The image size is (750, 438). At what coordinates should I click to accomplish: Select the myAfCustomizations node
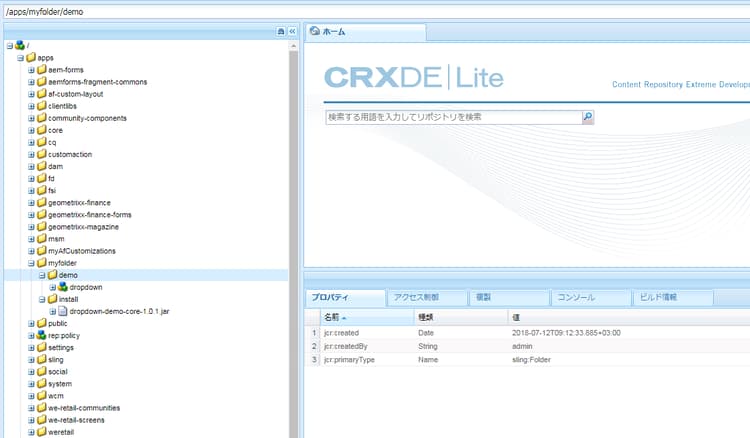tap(82, 251)
